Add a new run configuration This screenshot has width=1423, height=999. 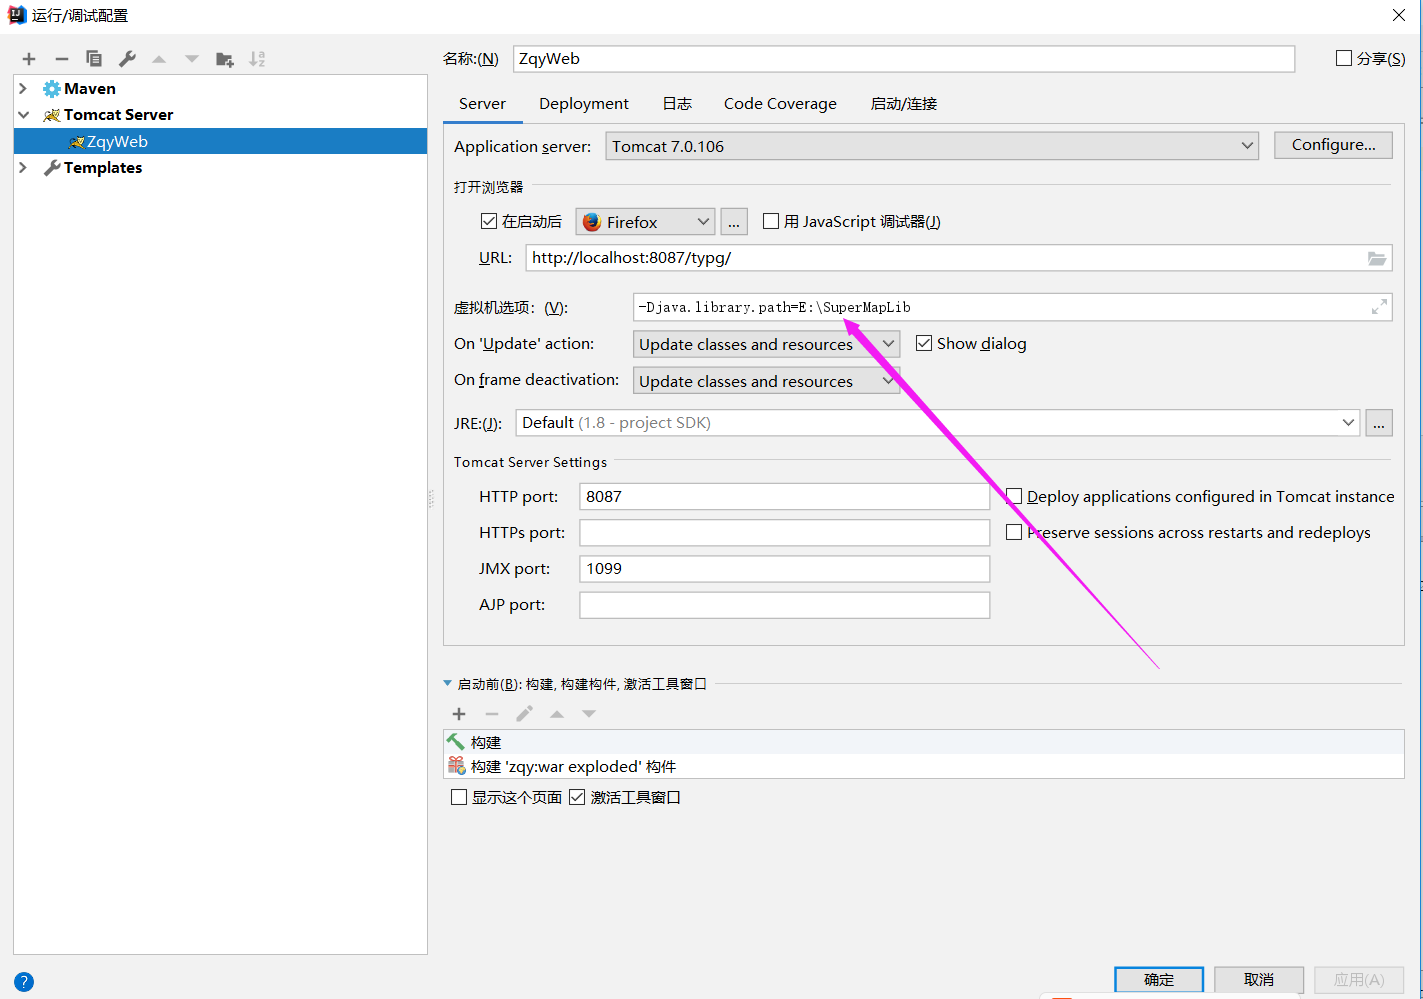[28, 58]
